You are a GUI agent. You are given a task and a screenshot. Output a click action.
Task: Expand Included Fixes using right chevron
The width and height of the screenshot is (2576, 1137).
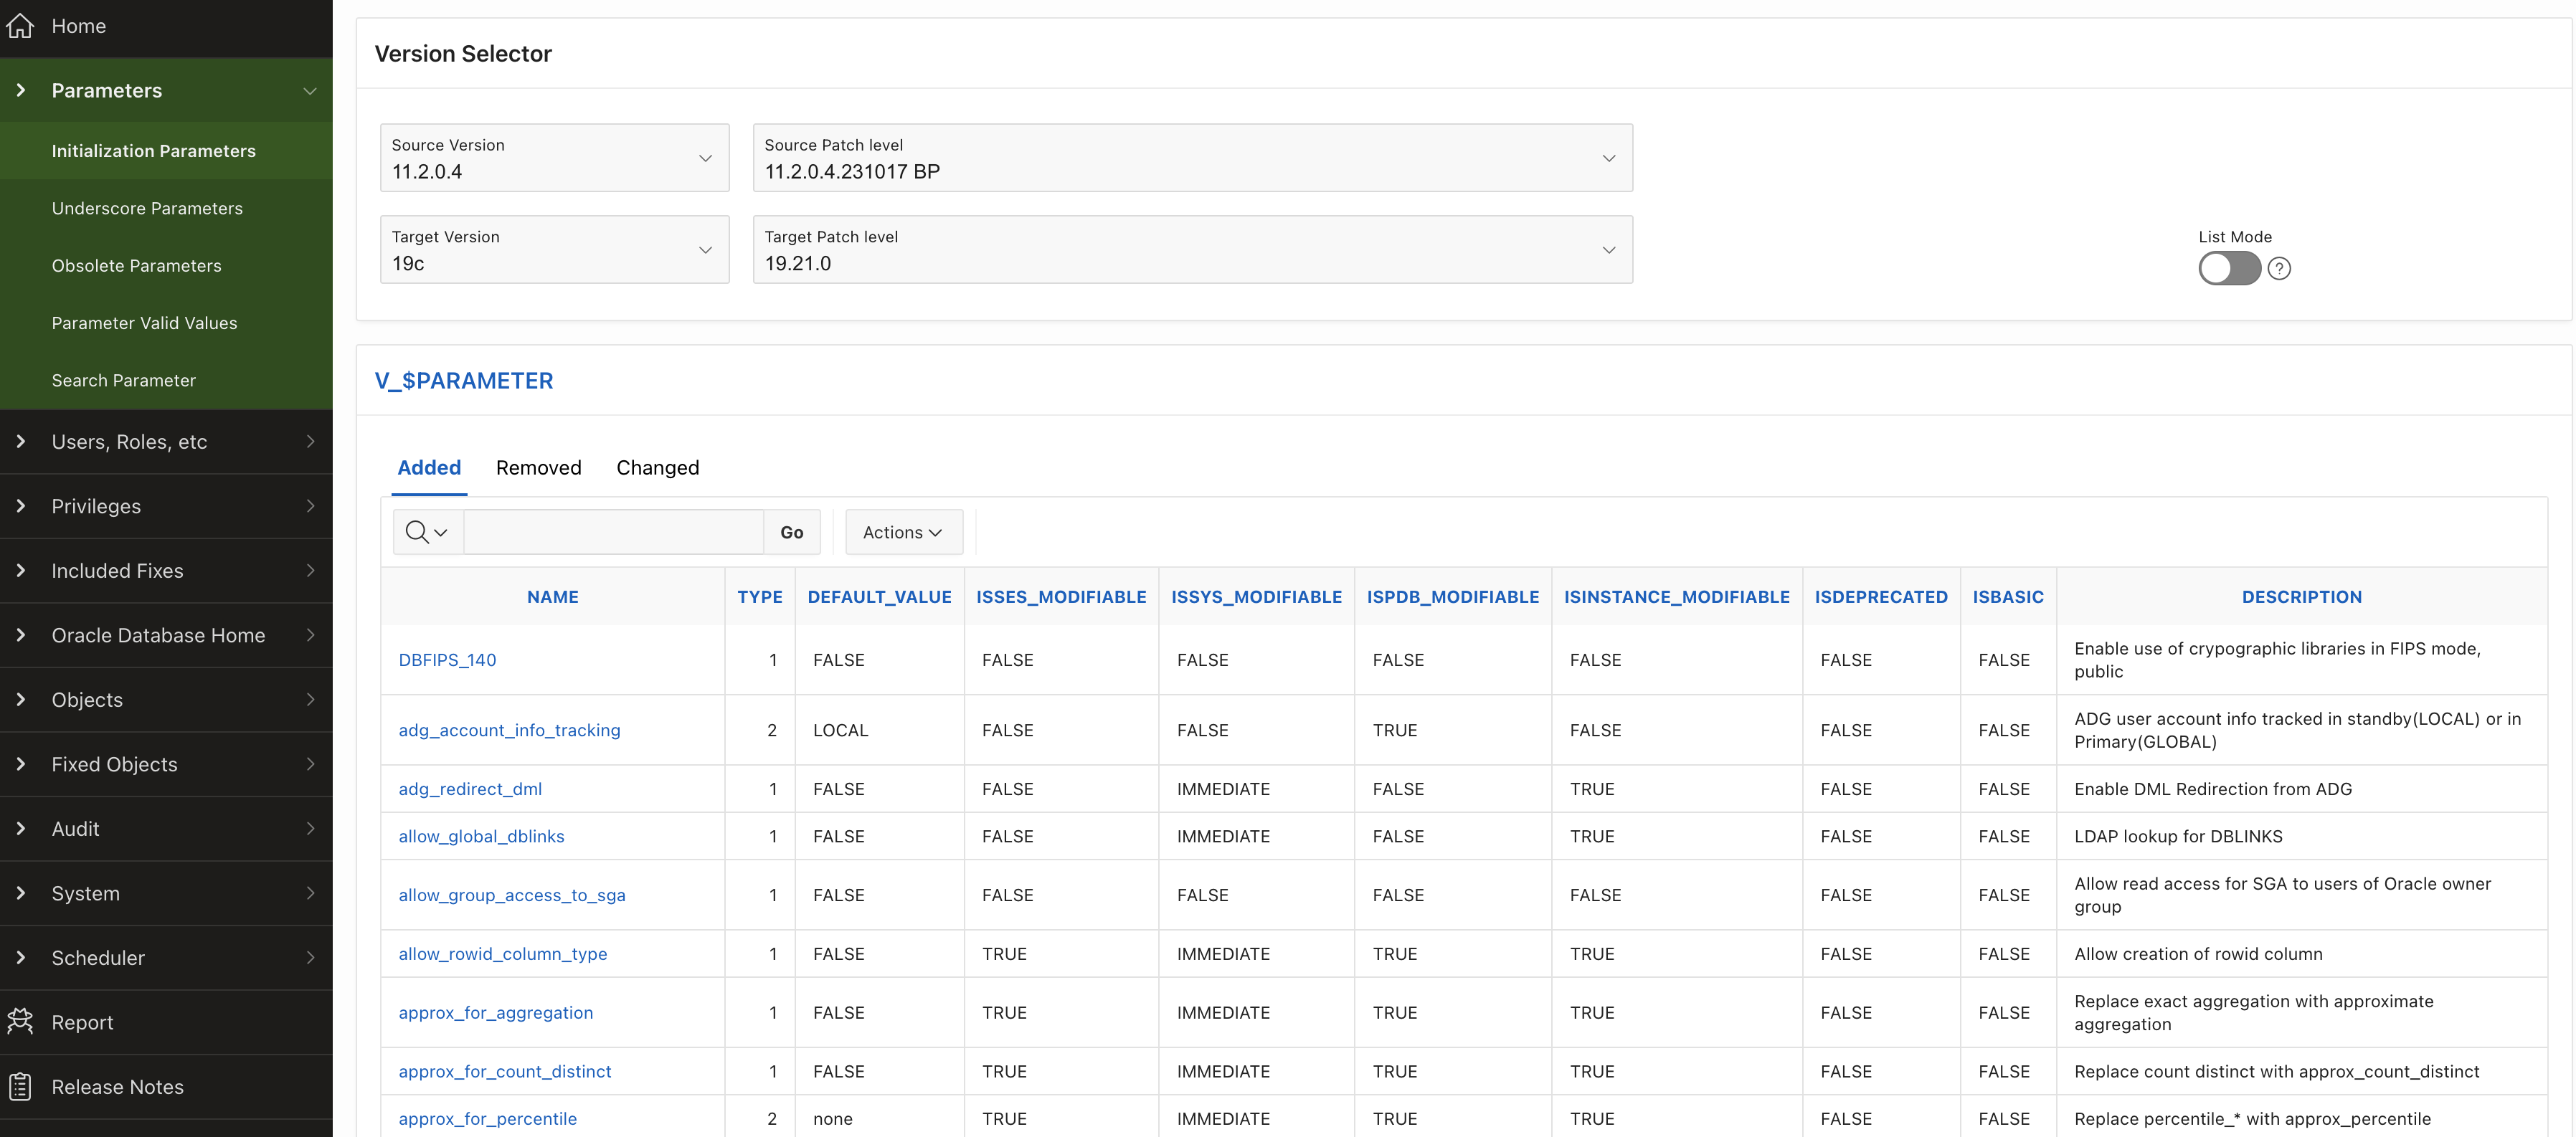point(310,571)
